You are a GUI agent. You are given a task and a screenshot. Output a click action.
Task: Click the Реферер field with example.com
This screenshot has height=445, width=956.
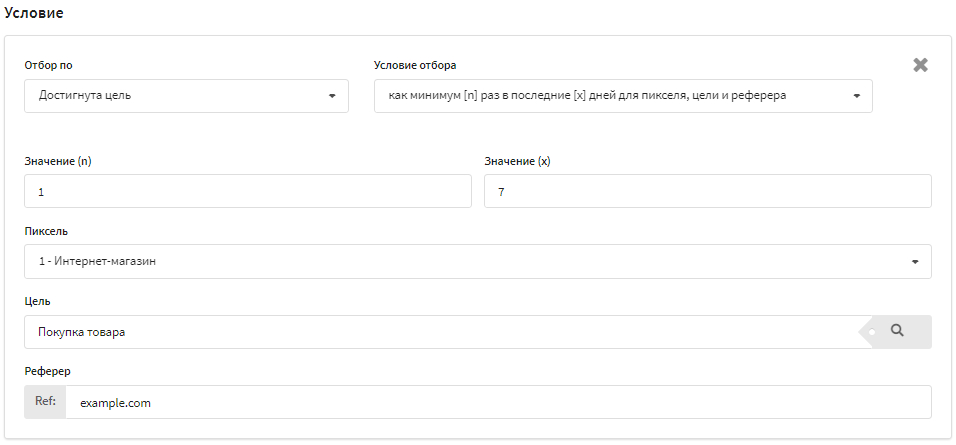497,402
